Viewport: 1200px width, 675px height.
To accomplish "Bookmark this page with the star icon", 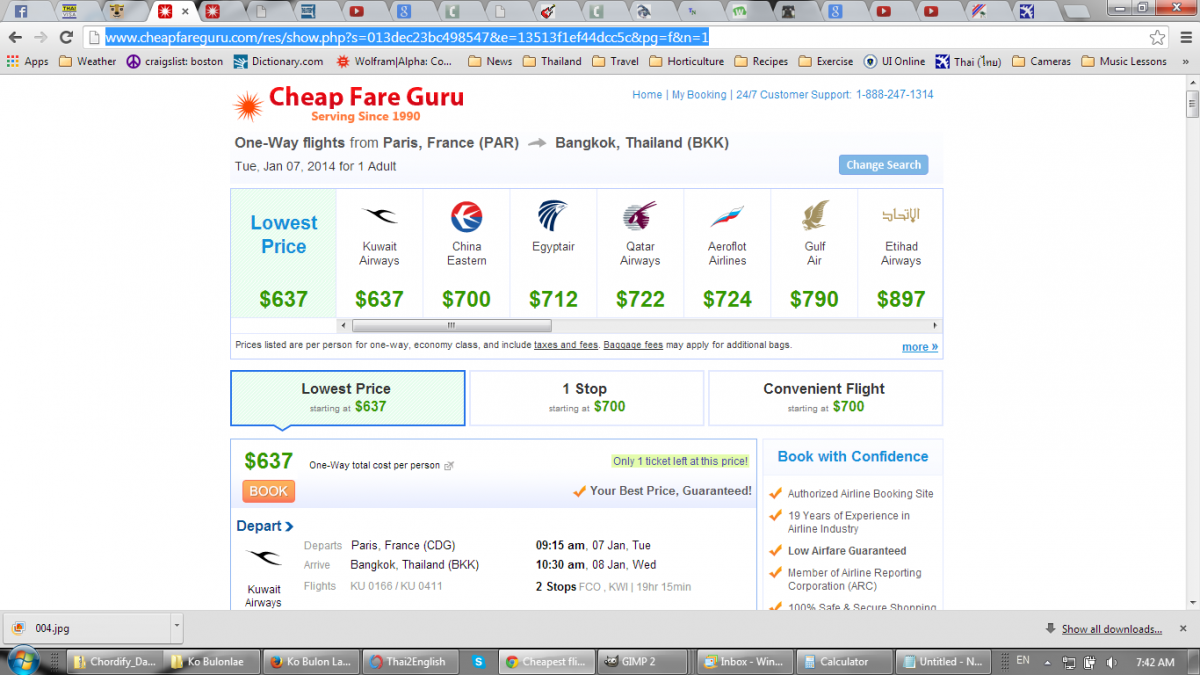I will [1157, 37].
